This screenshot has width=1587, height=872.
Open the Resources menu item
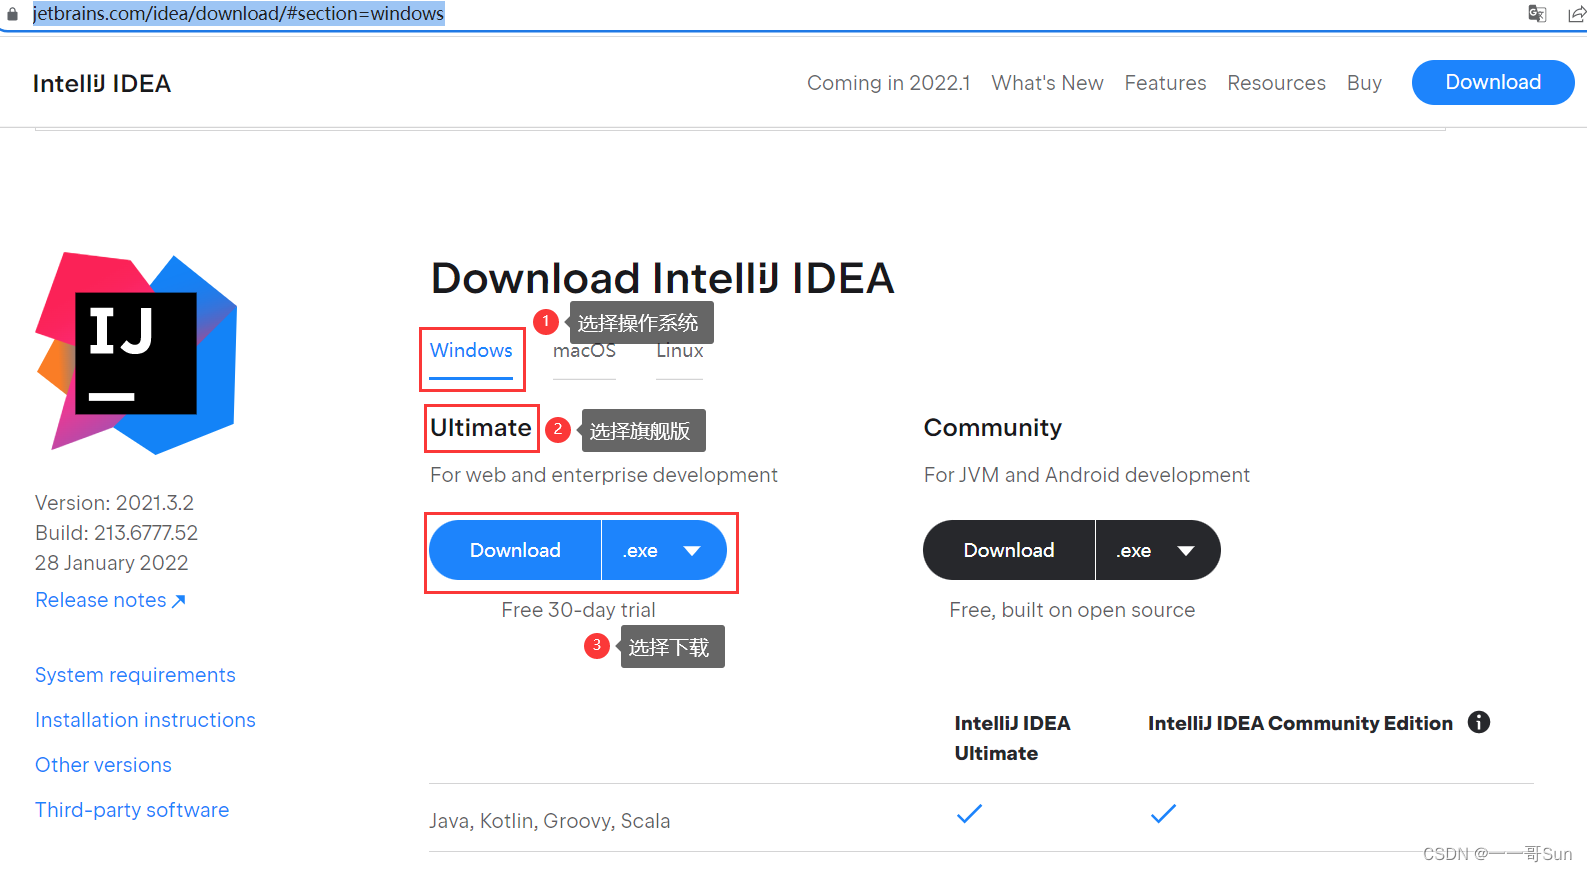pyautogui.click(x=1276, y=83)
